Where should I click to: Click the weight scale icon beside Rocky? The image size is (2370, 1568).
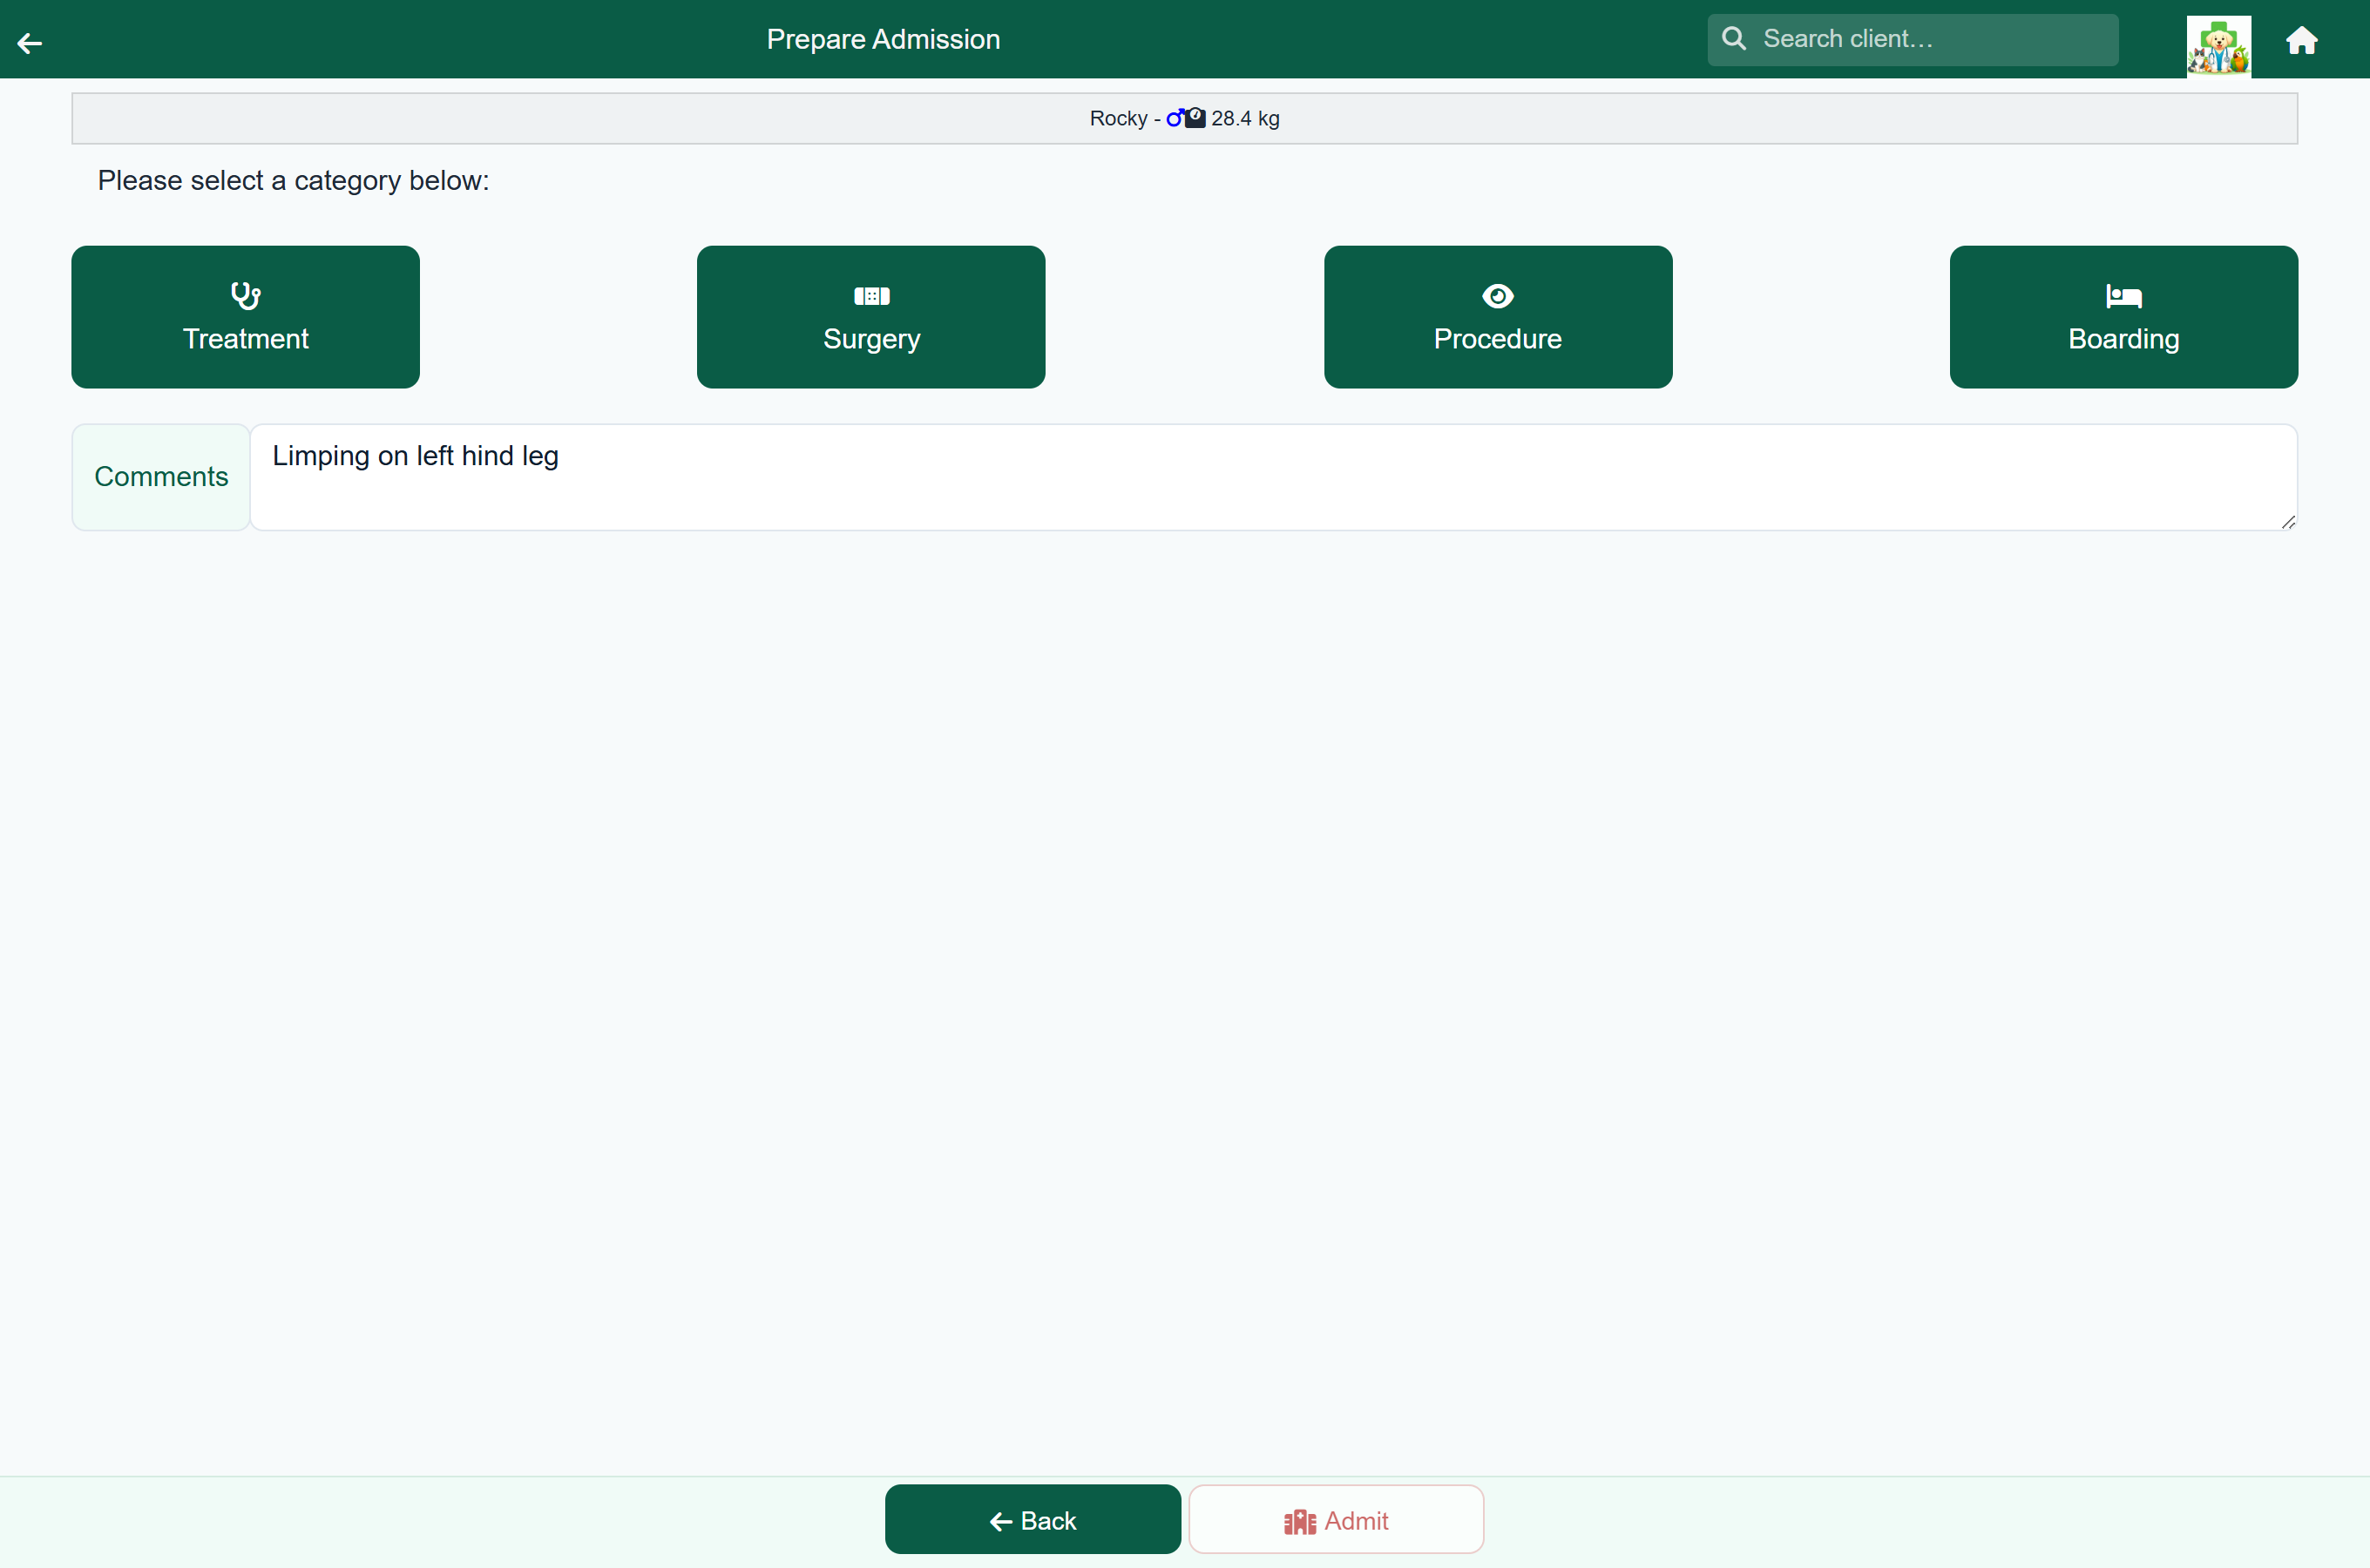click(x=1195, y=118)
